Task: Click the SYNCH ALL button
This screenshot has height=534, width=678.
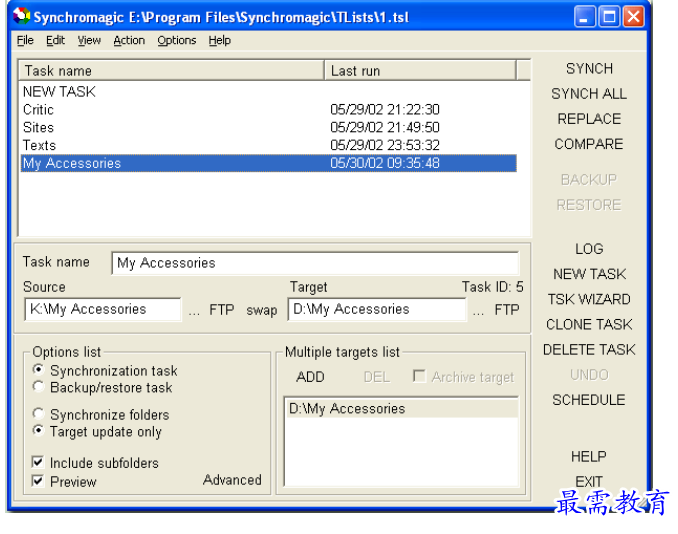Action: pyautogui.click(x=589, y=93)
